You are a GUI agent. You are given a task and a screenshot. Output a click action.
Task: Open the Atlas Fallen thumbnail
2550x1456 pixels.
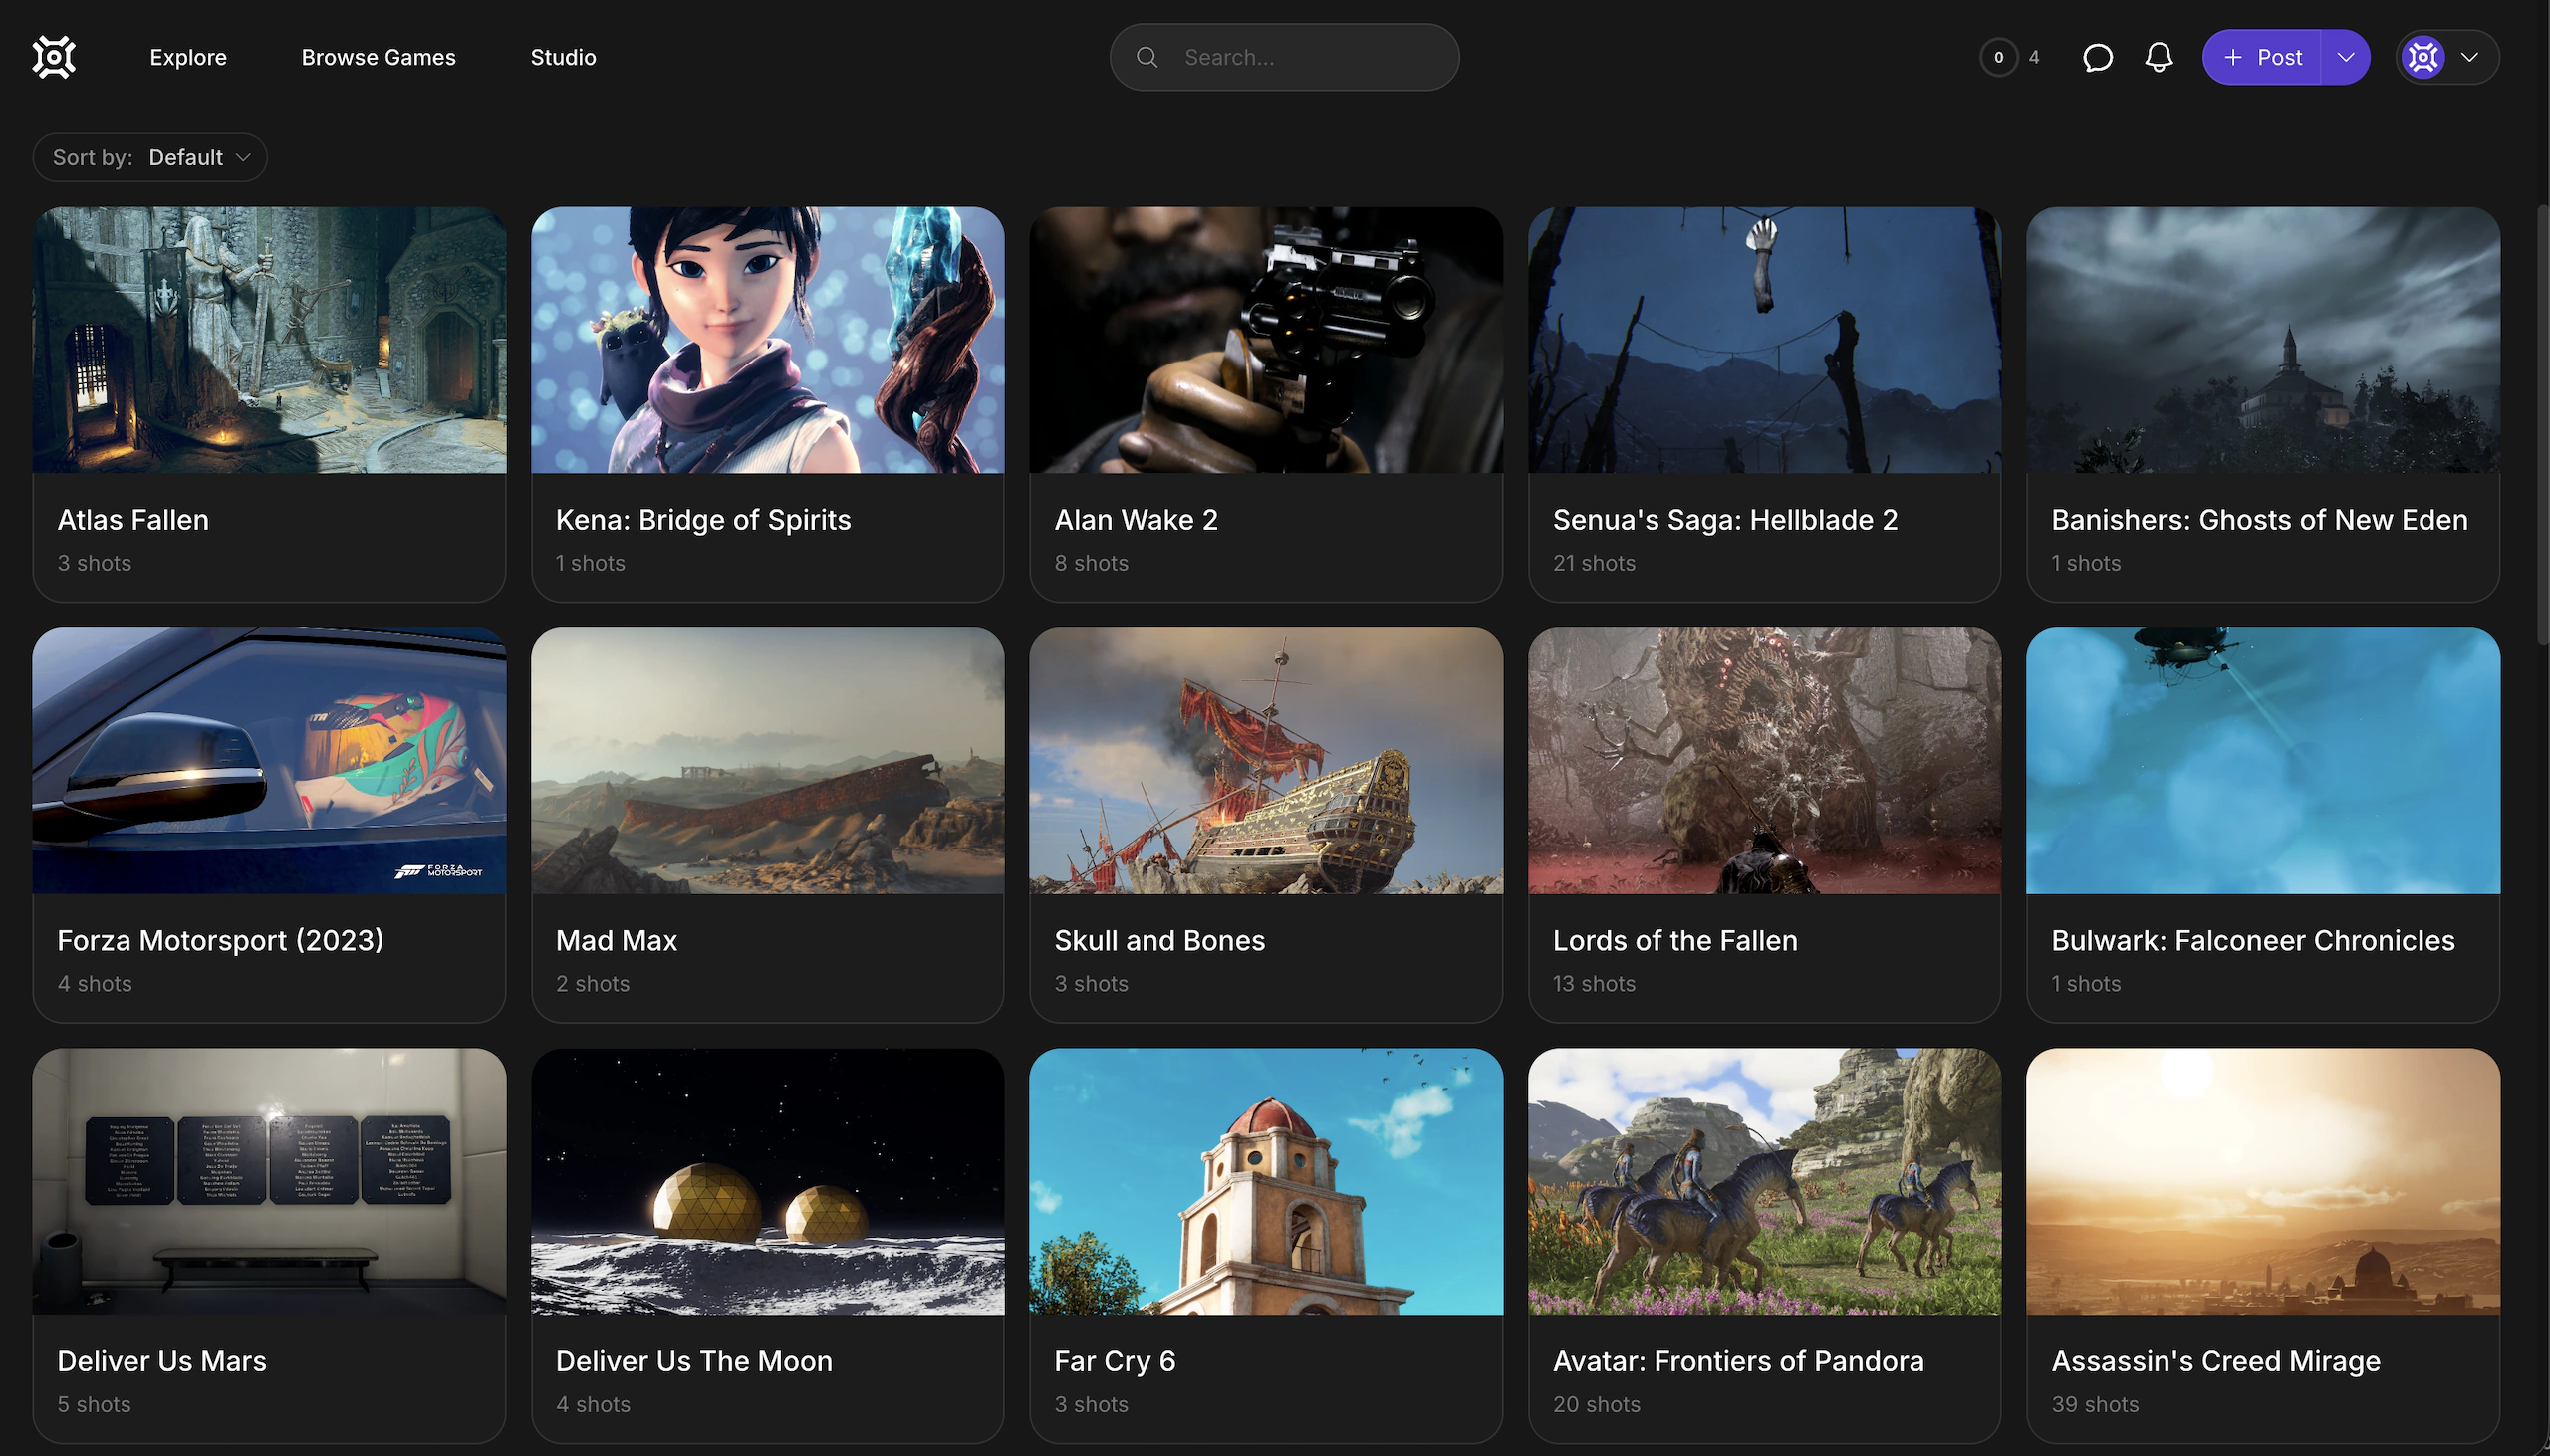[x=269, y=340]
